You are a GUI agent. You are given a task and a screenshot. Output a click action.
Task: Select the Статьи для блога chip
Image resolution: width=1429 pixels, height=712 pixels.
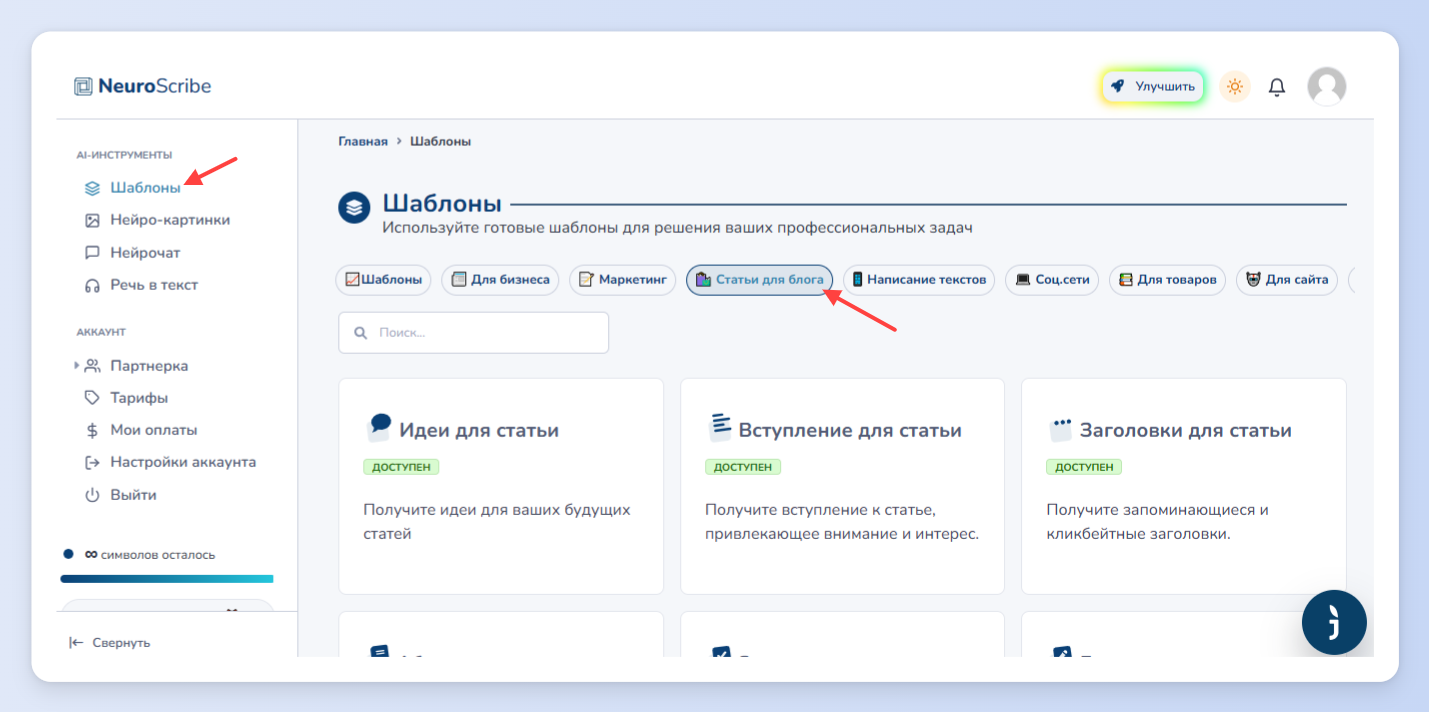click(759, 280)
